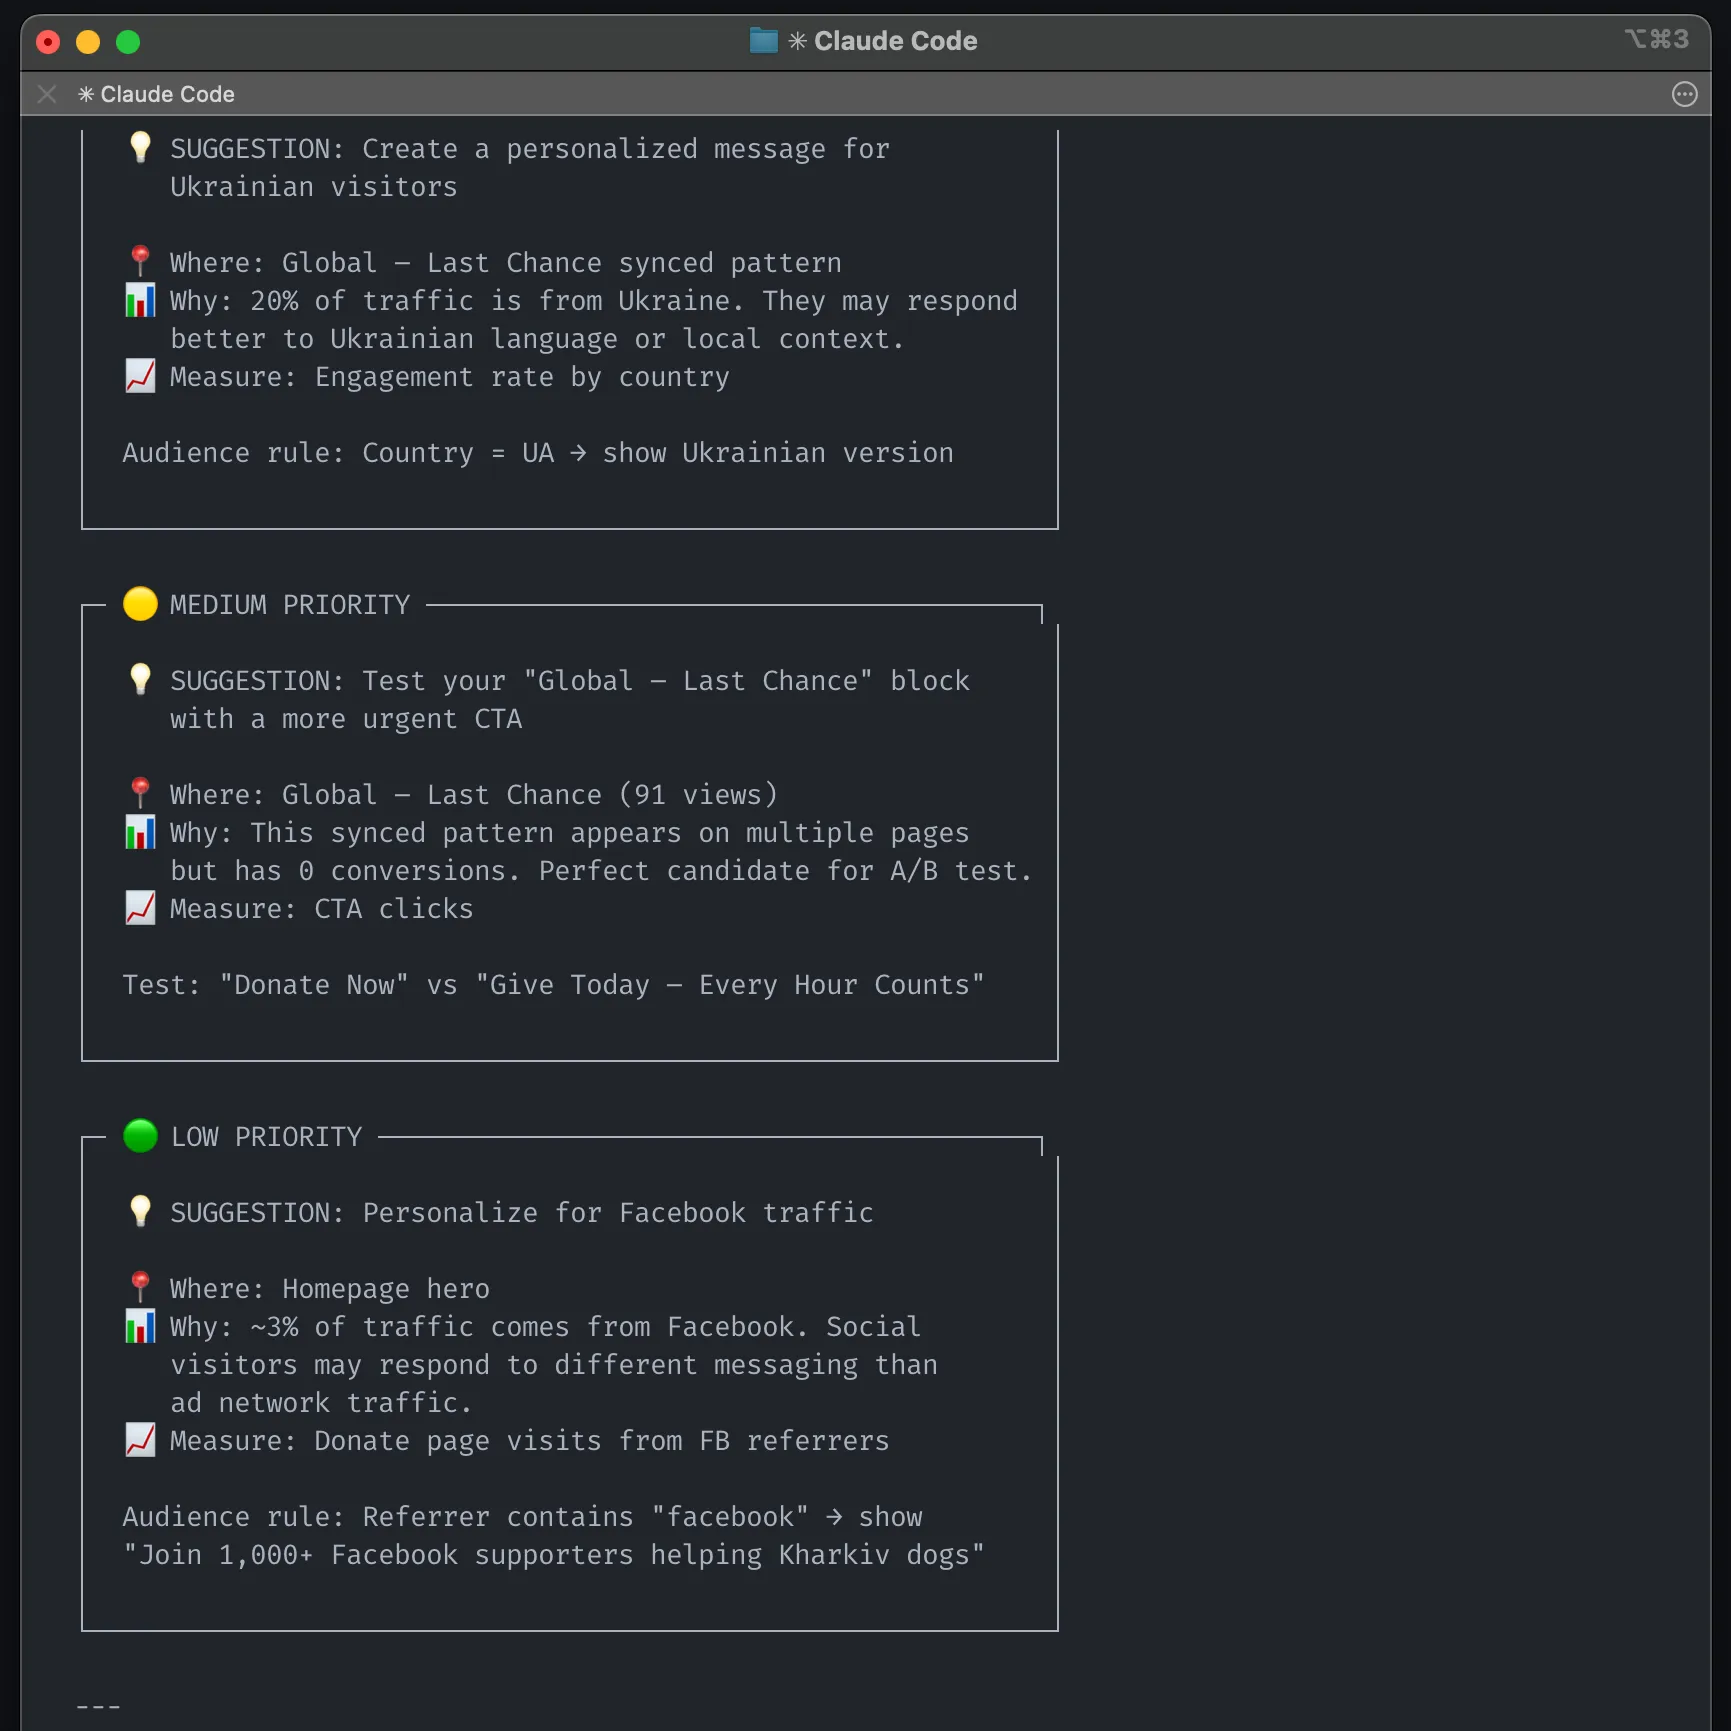Click trend chart icon beside 'Engagement rate by country'
The height and width of the screenshot is (1731, 1731).
click(x=140, y=376)
